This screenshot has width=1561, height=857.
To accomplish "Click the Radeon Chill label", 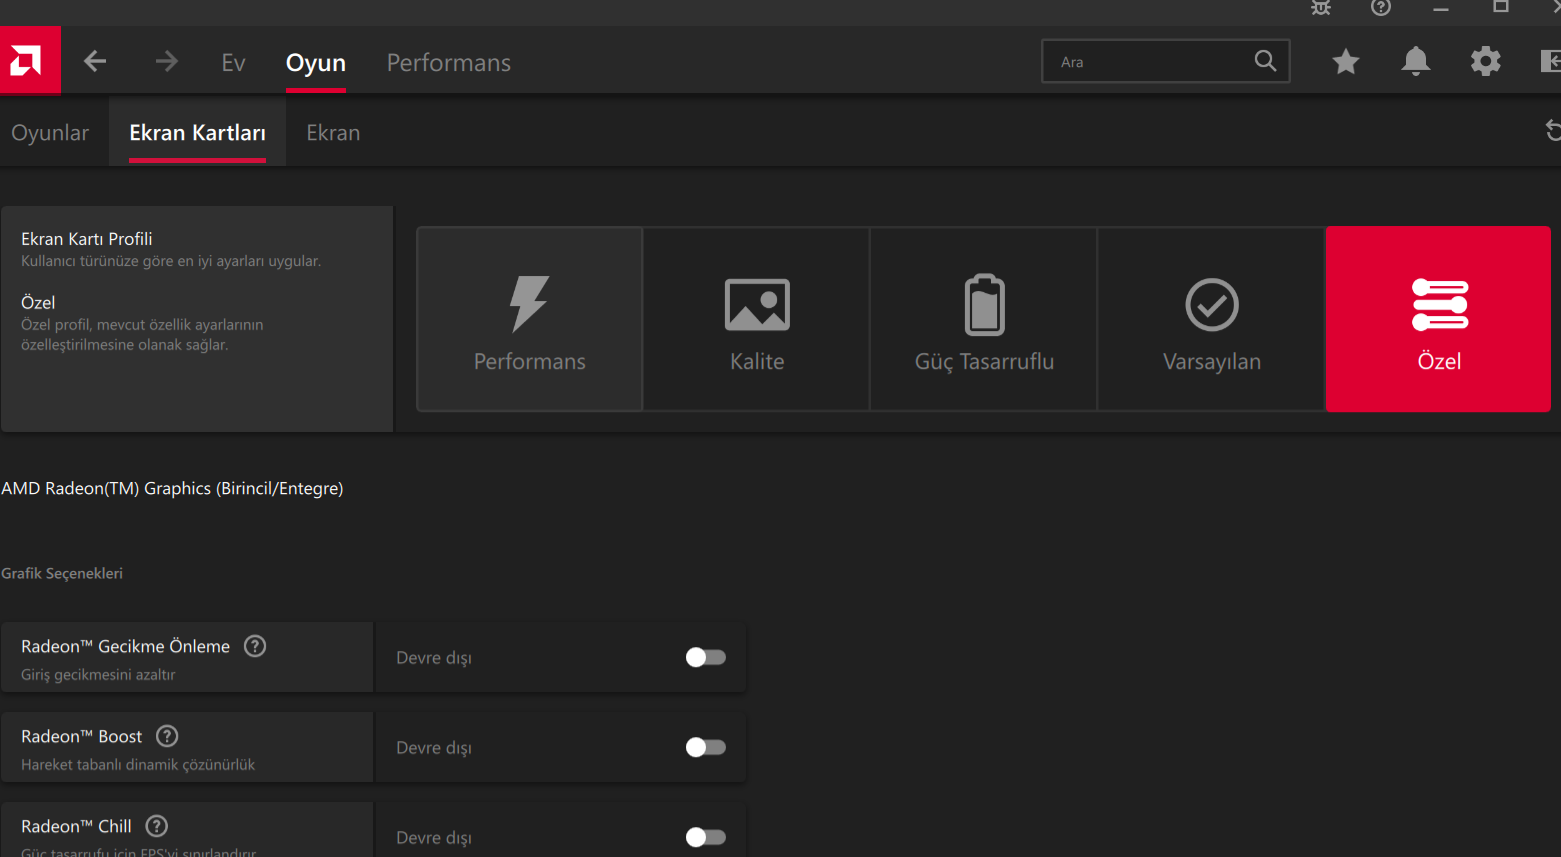I will tap(76, 826).
